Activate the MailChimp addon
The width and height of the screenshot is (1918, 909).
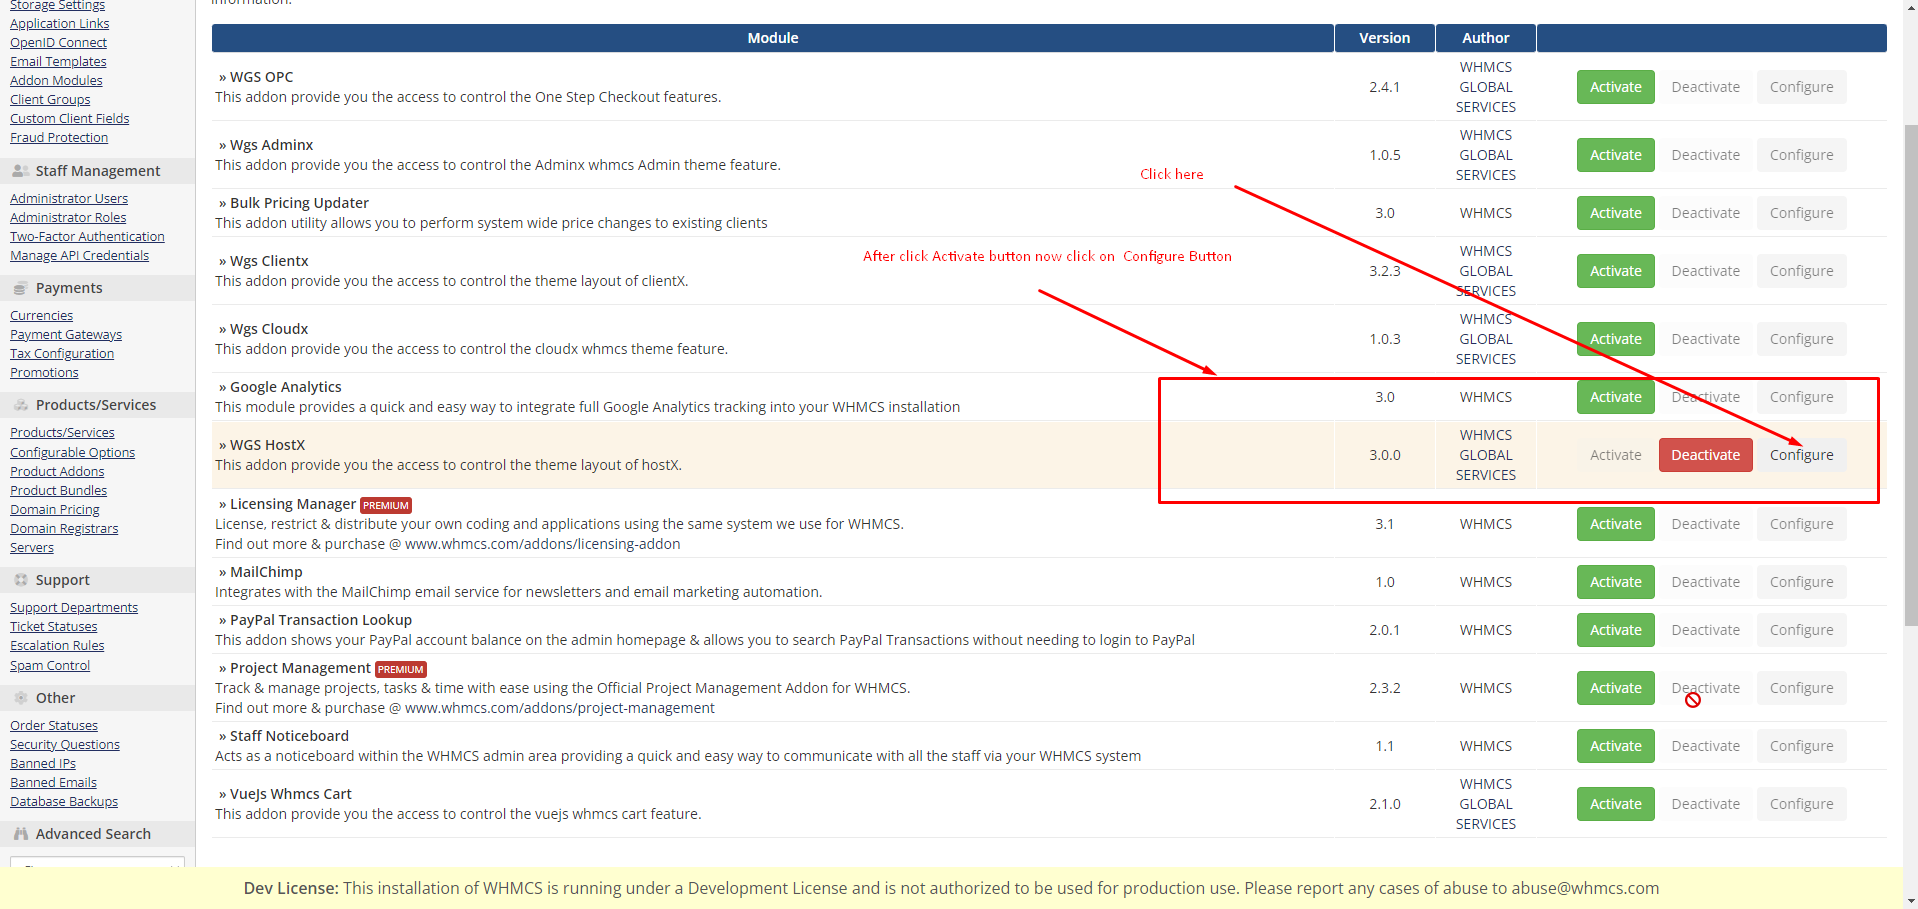(x=1615, y=582)
